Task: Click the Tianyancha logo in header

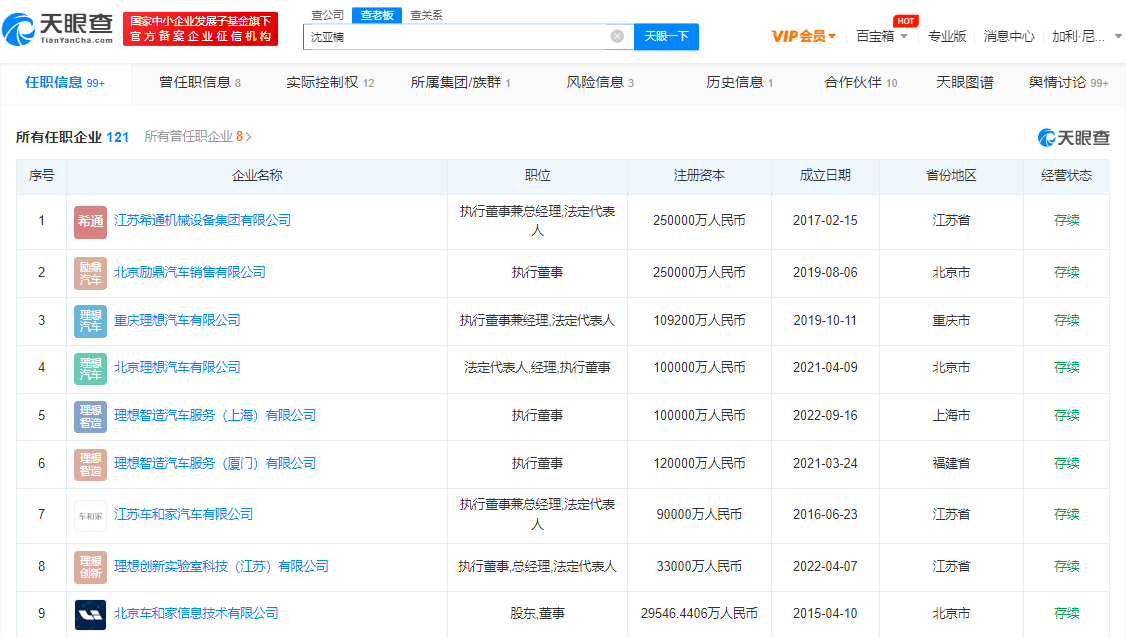Action: point(57,29)
